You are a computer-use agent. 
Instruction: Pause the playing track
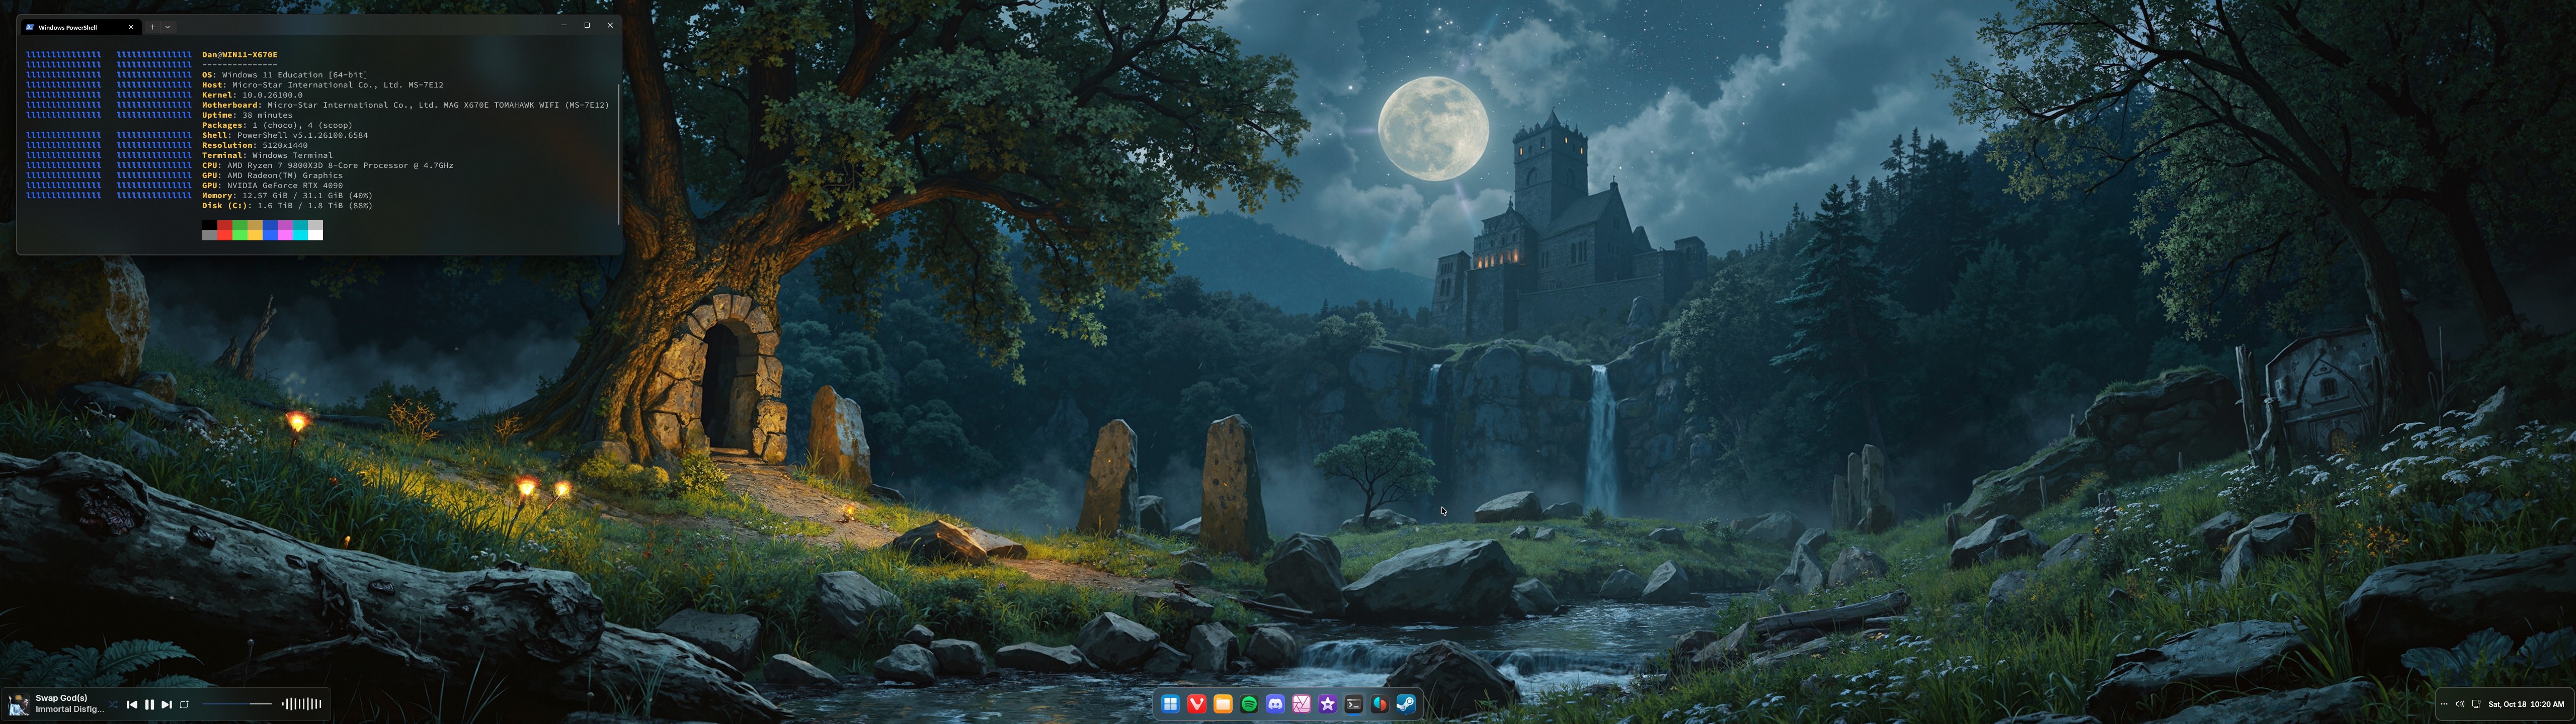coord(149,704)
